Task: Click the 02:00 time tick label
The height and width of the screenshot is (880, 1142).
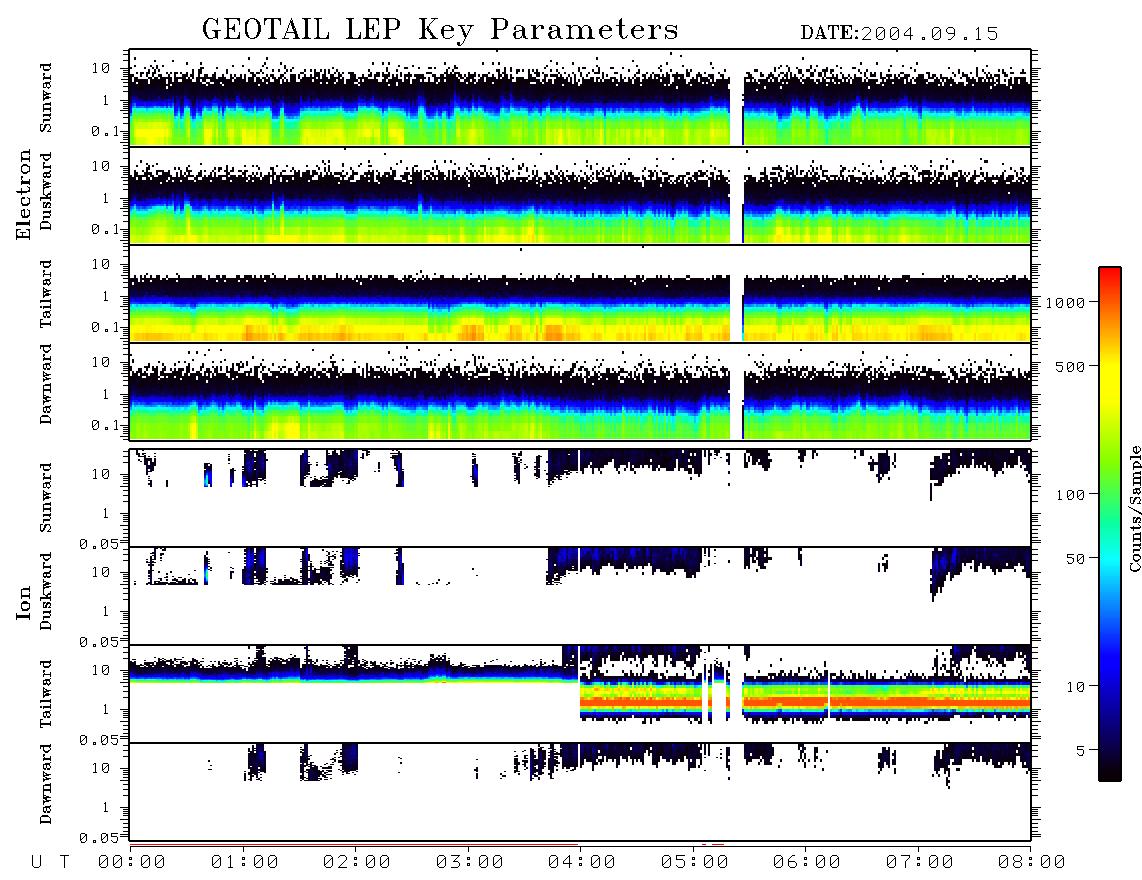Action: (357, 863)
